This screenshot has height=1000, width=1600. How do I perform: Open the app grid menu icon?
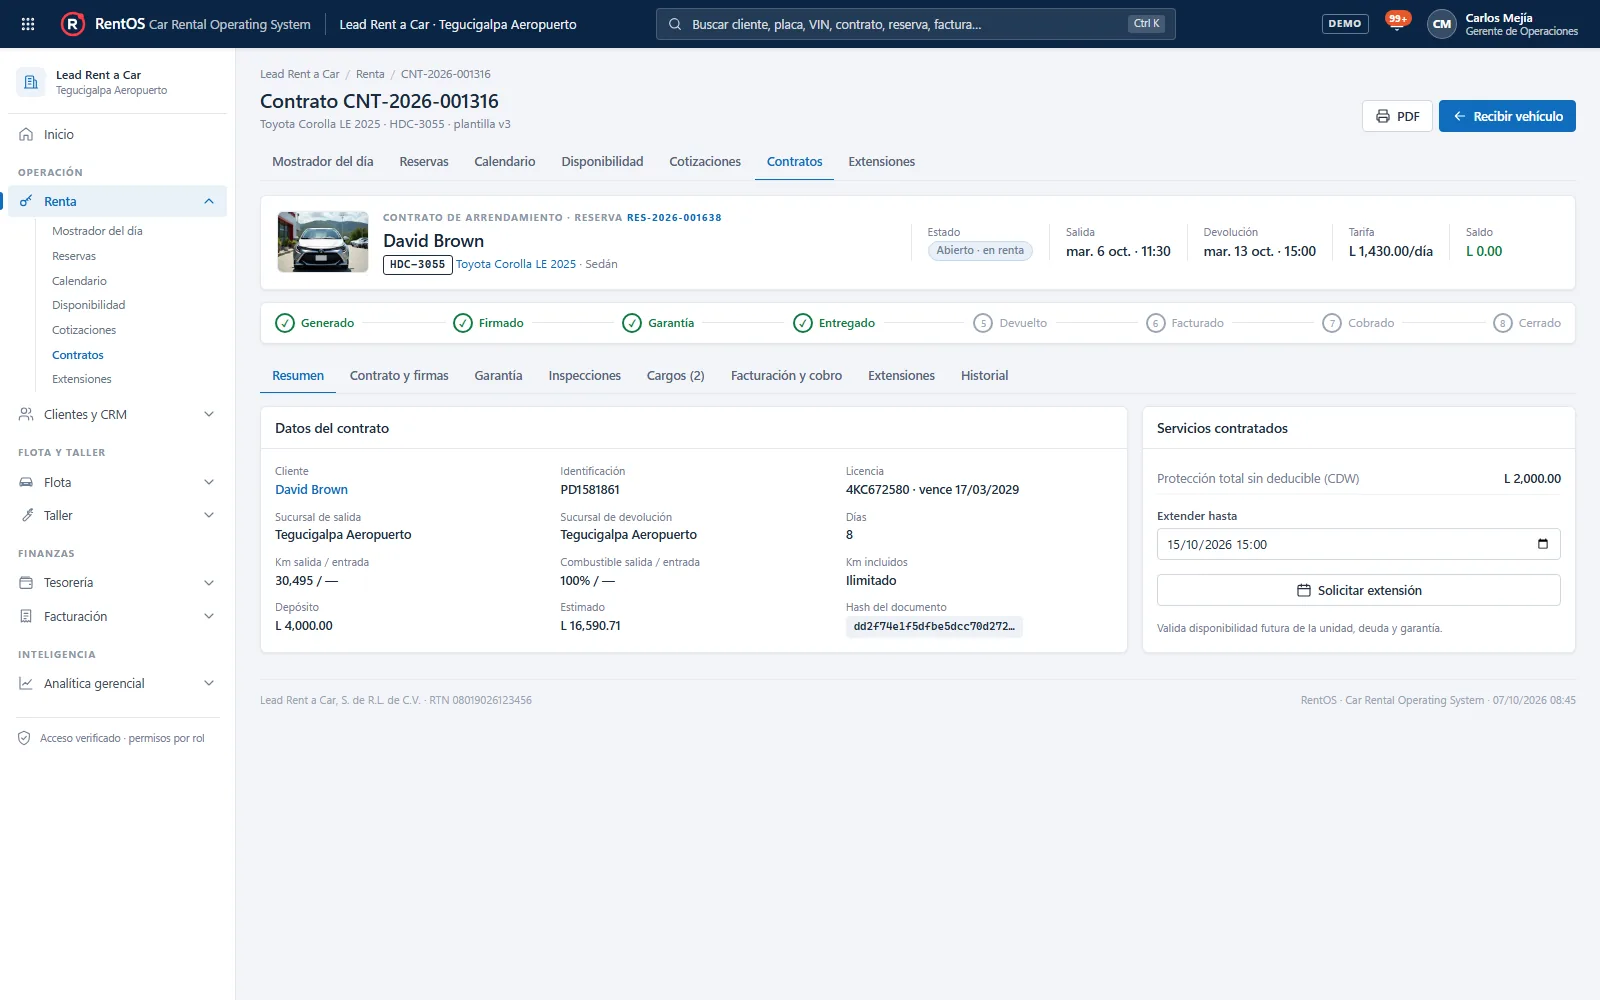click(28, 24)
